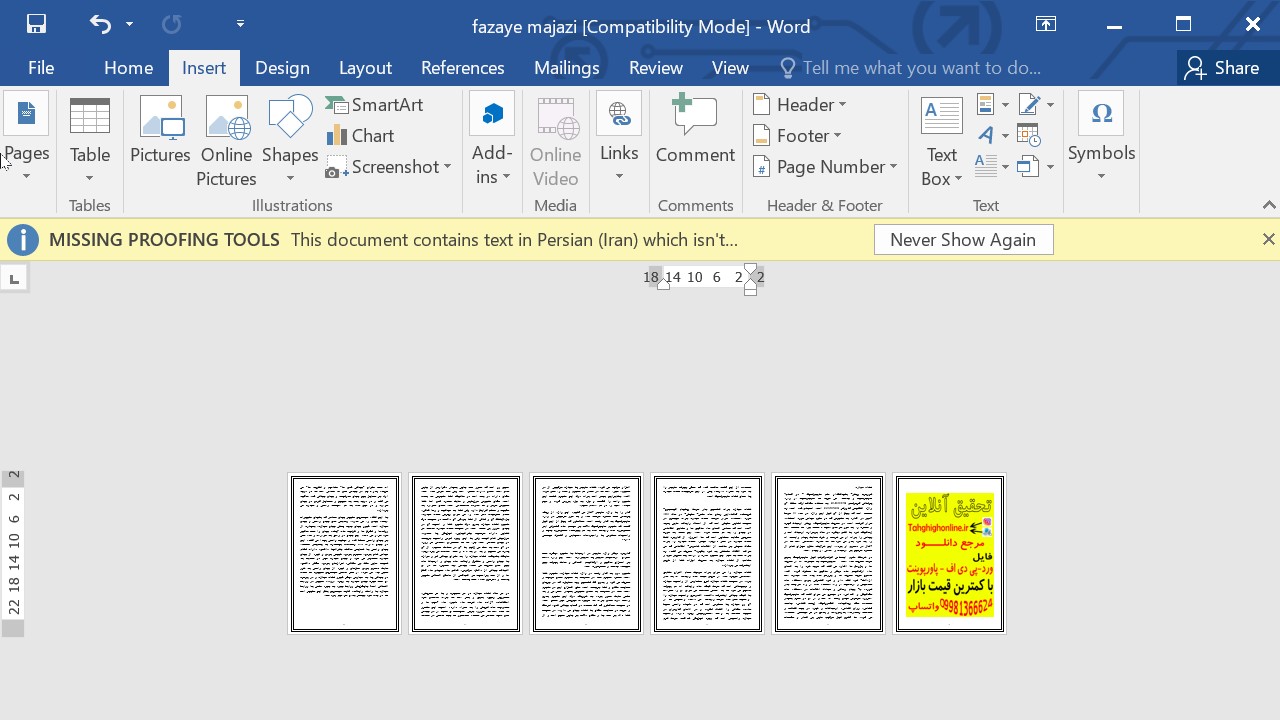
Task: Click the Redo repeat icon
Action: click(171, 24)
